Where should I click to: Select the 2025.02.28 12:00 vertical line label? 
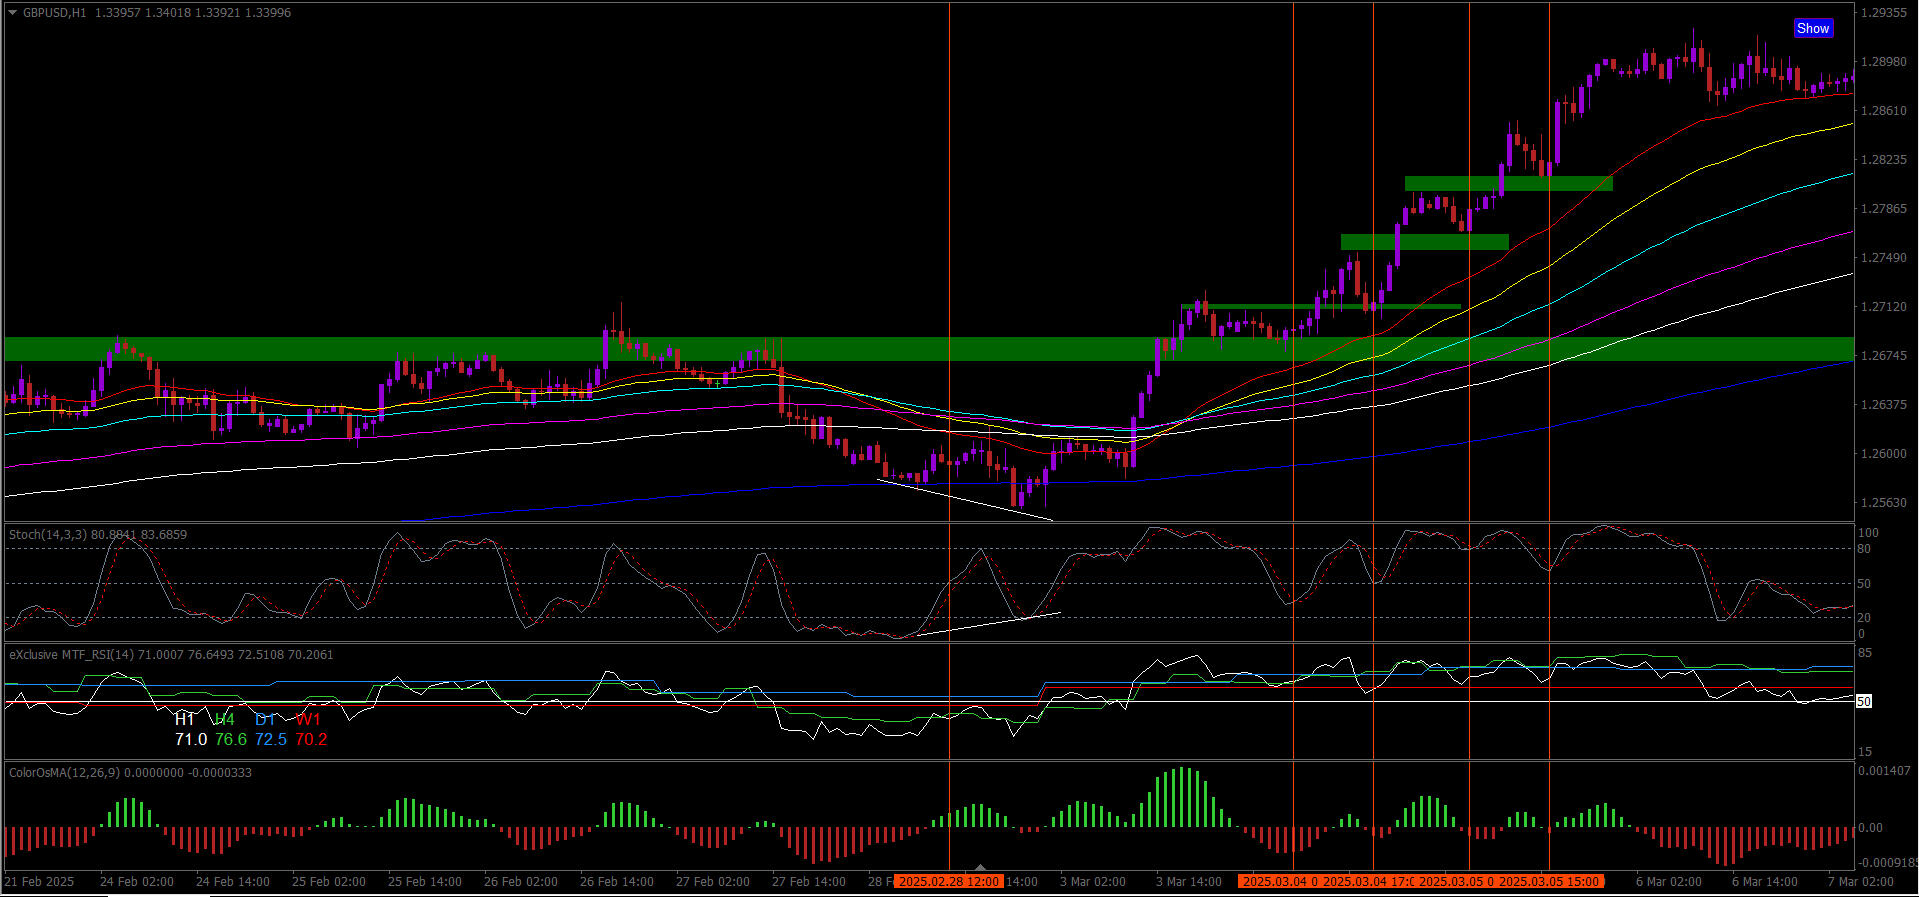[x=948, y=881]
